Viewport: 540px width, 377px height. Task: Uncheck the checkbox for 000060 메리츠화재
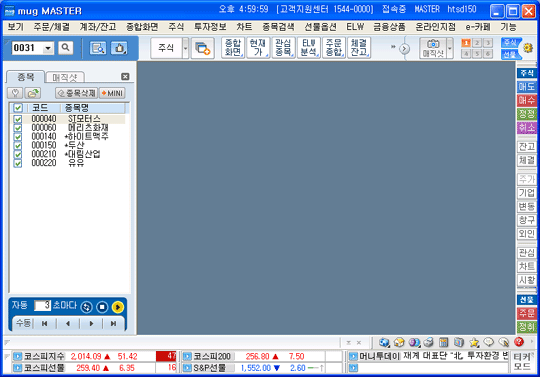18,128
